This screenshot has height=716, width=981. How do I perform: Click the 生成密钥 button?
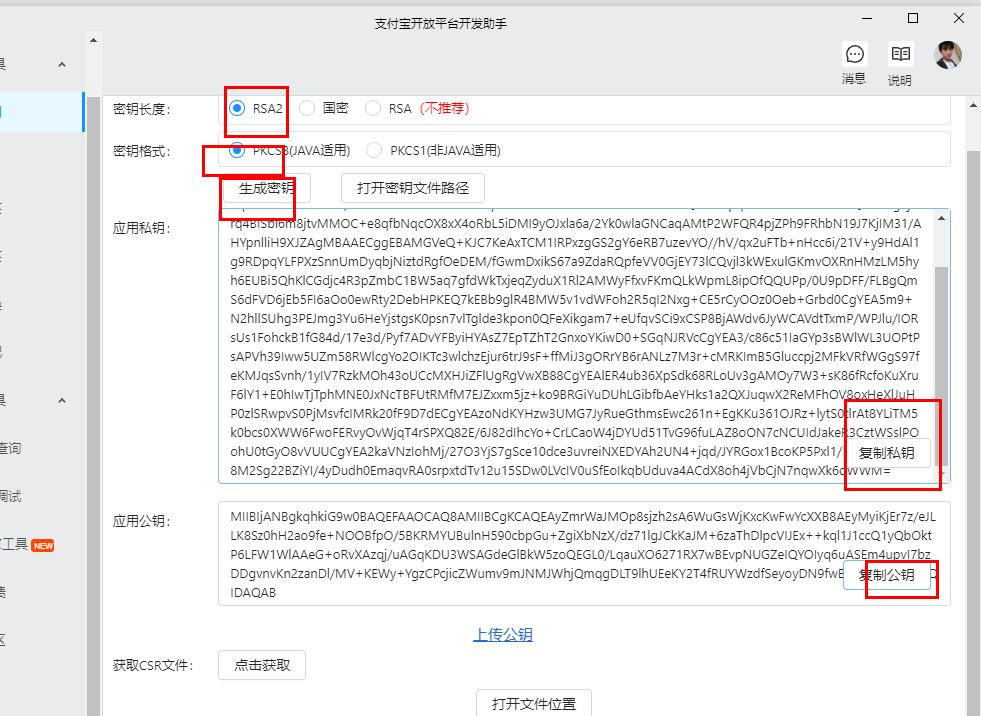pyautogui.click(x=265, y=188)
